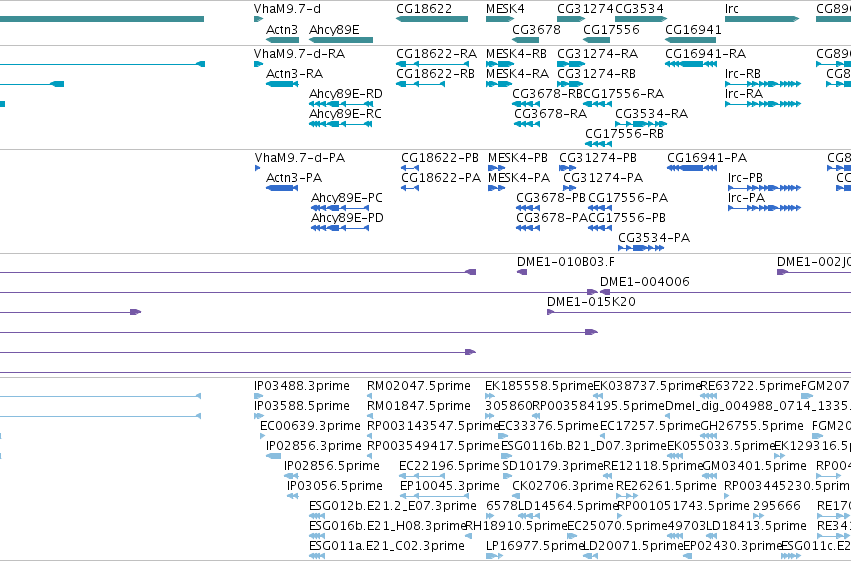This screenshot has height=561, width=851.
Task: Open the CG16941-PA protein feature
Action: [x=692, y=168]
